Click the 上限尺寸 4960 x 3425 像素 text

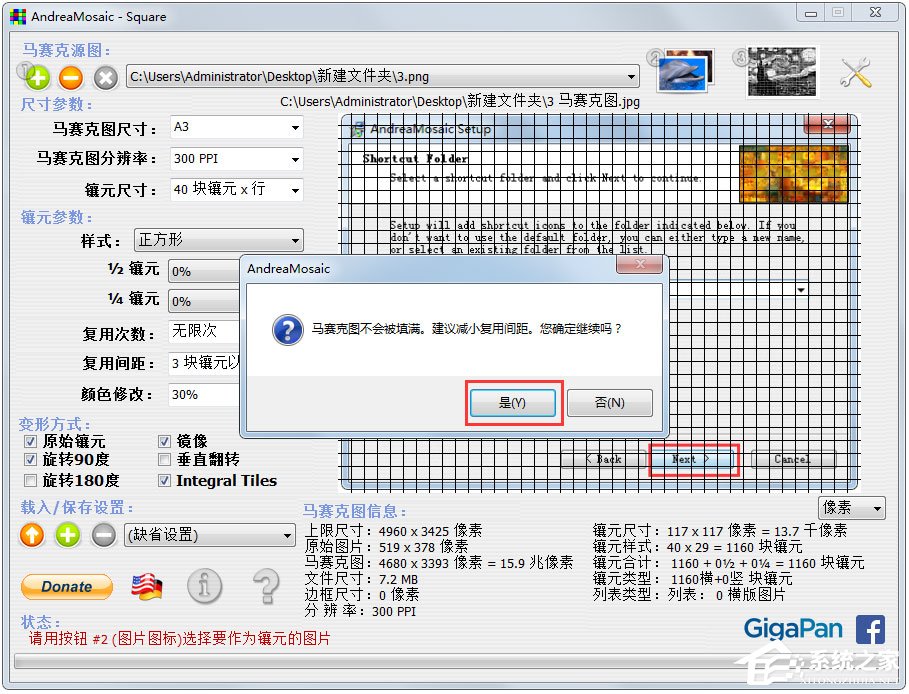(x=394, y=531)
